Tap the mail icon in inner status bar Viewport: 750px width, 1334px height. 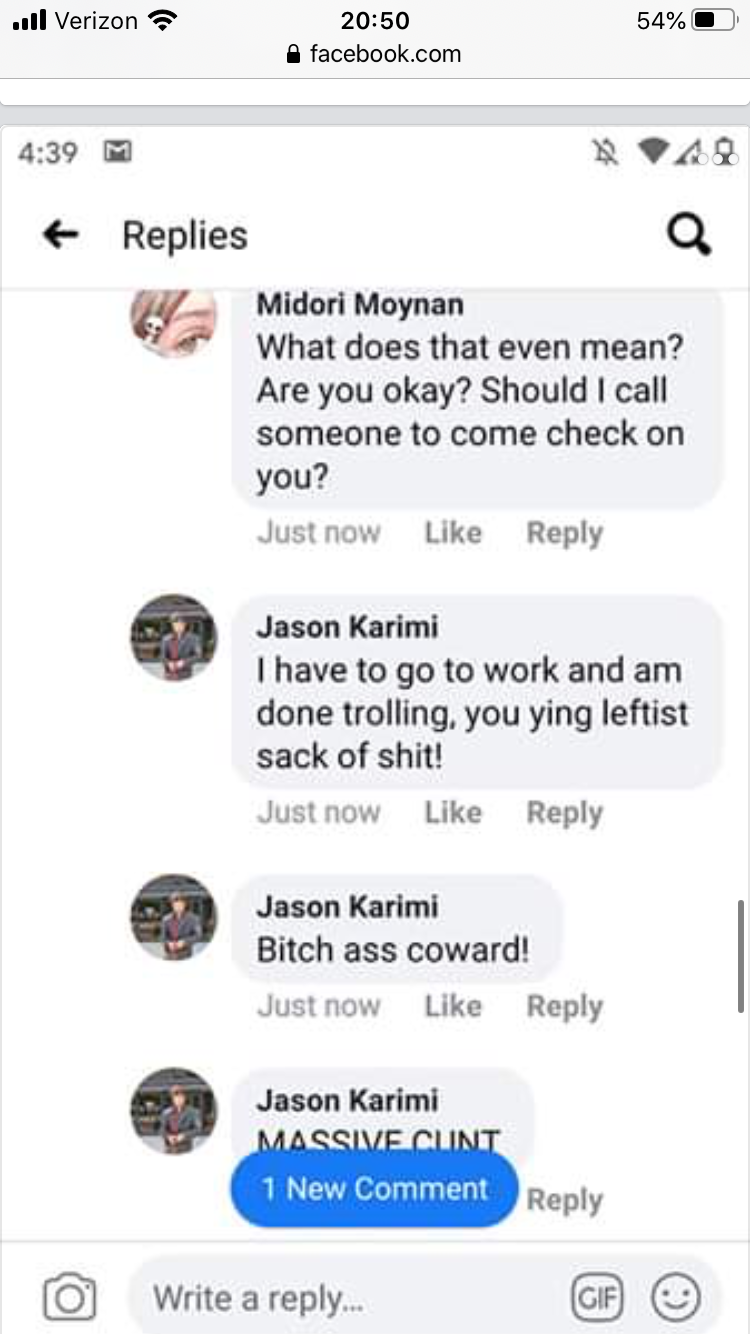coord(119,152)
